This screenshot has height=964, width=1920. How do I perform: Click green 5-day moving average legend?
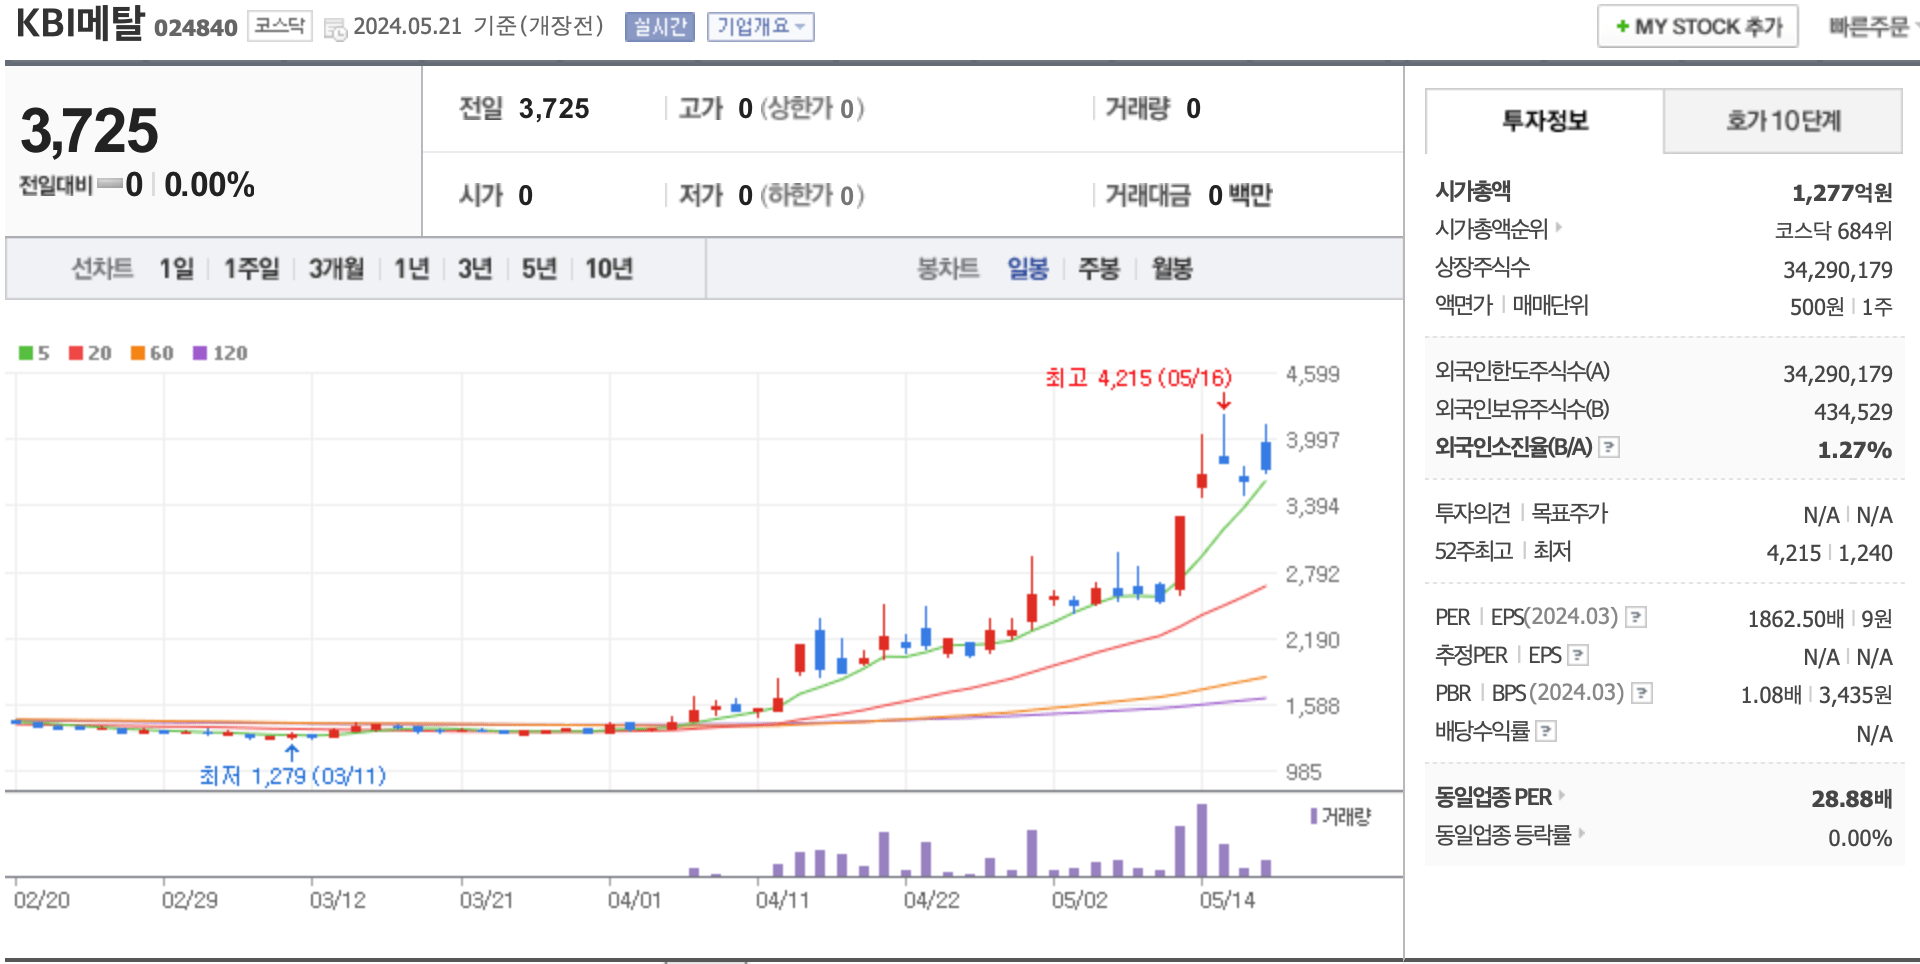click(x=34, y=353)
